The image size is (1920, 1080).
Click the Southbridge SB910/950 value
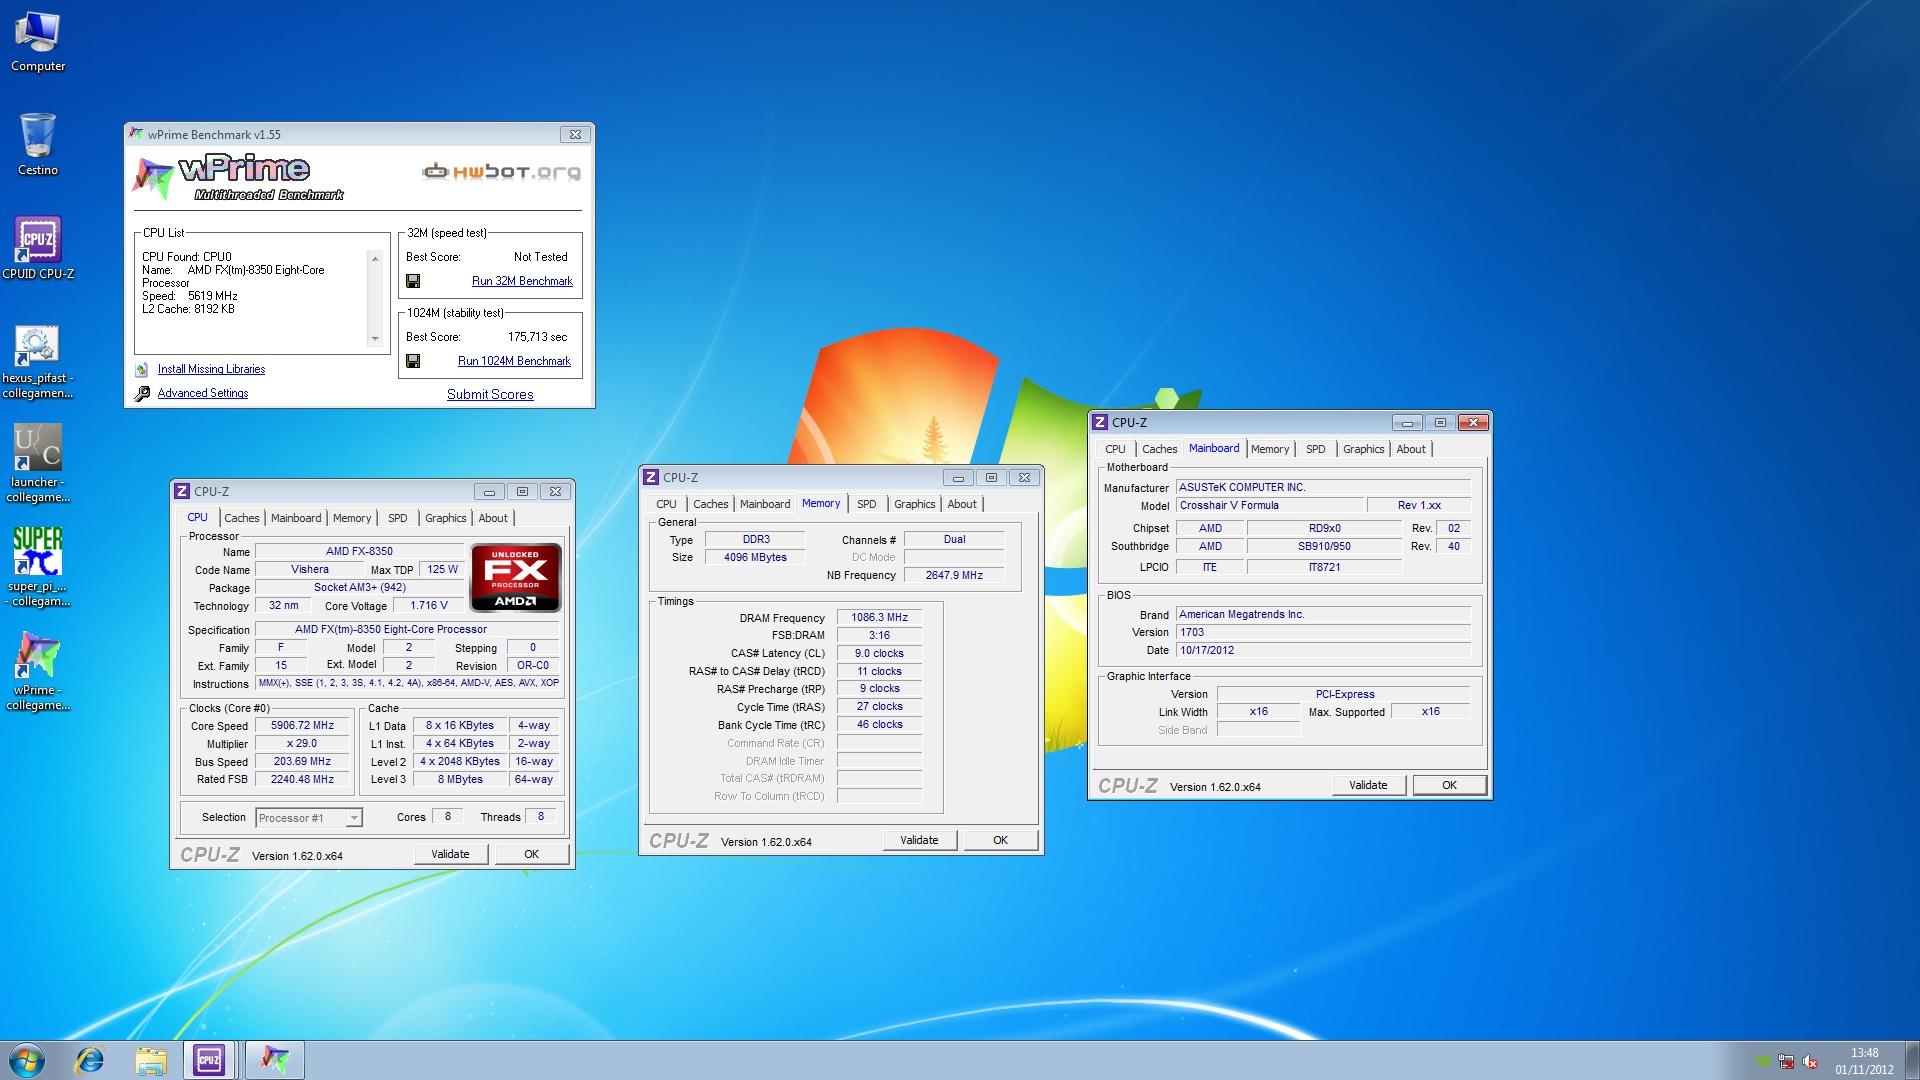click(x=1324, y=546)
